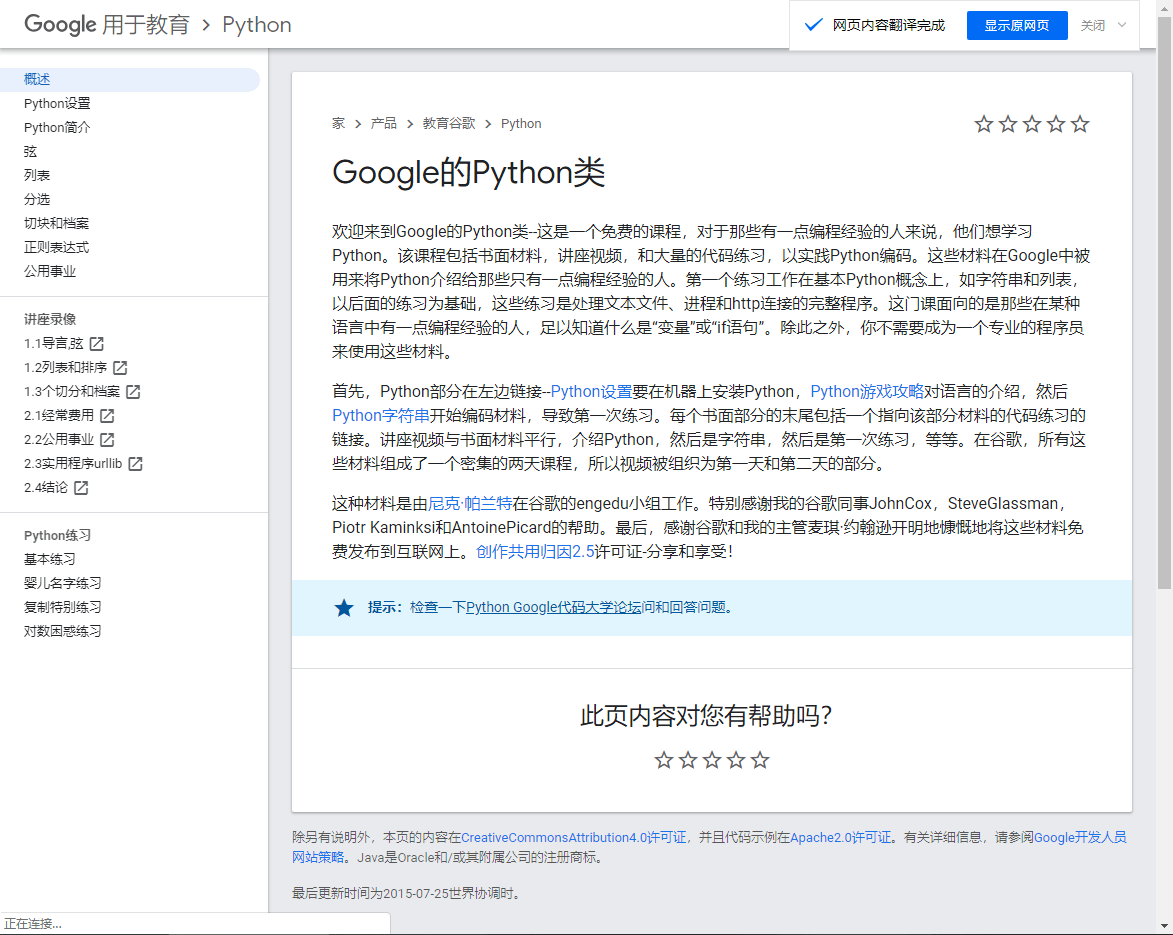Click the first star under the helpfulness question

pyautogui.click(x=664, y=760)
